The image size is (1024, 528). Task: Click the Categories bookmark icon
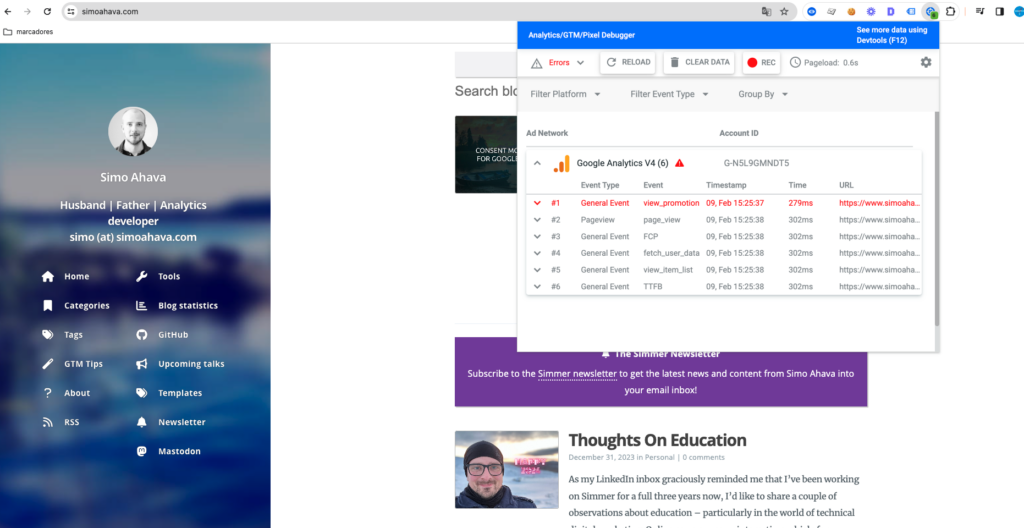(48, 305)
